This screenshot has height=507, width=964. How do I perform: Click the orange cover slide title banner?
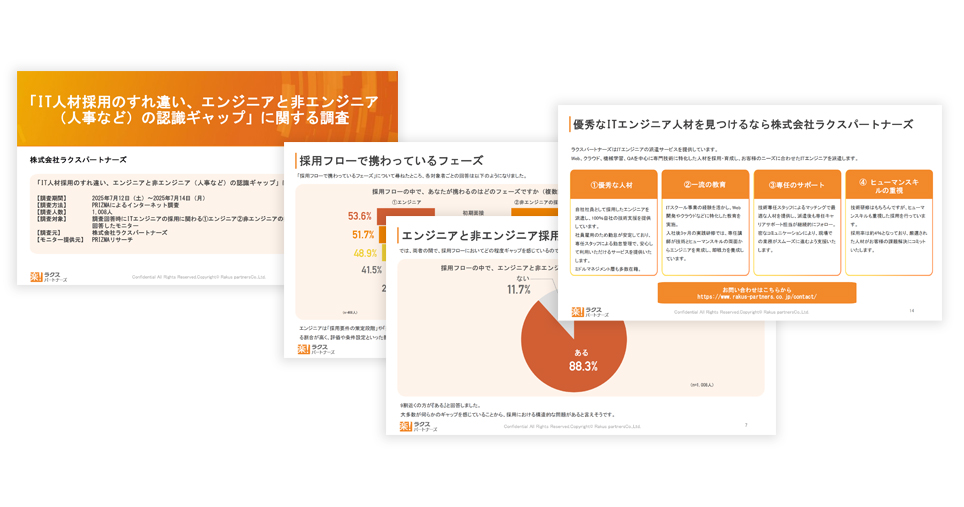coord(207,109)
